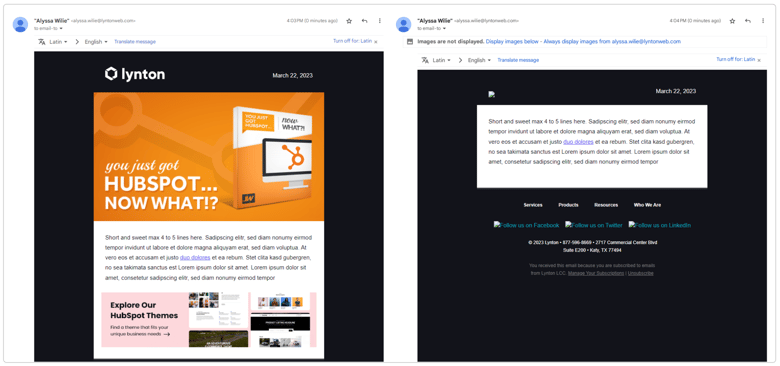This screenshot has width=780, height=366.
Task: Reply to the left email using arrow icon
Action: (365, 21)
